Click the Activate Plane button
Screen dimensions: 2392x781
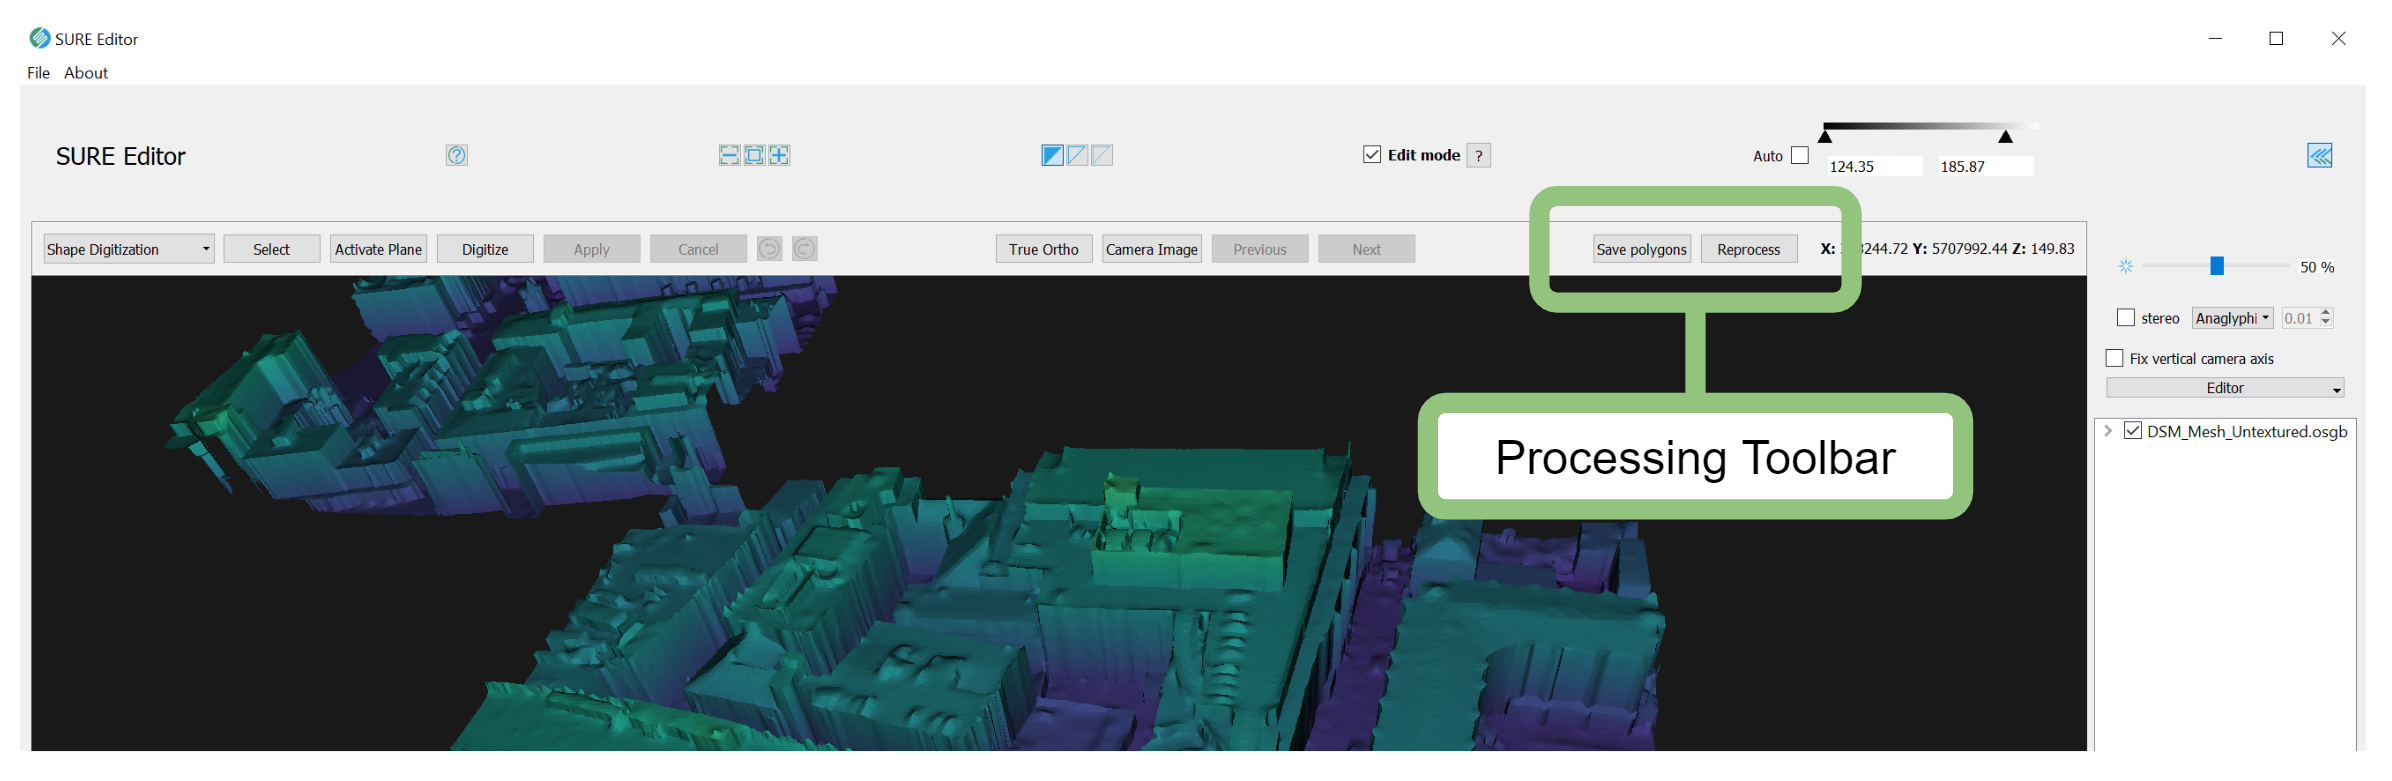(378, 249)
